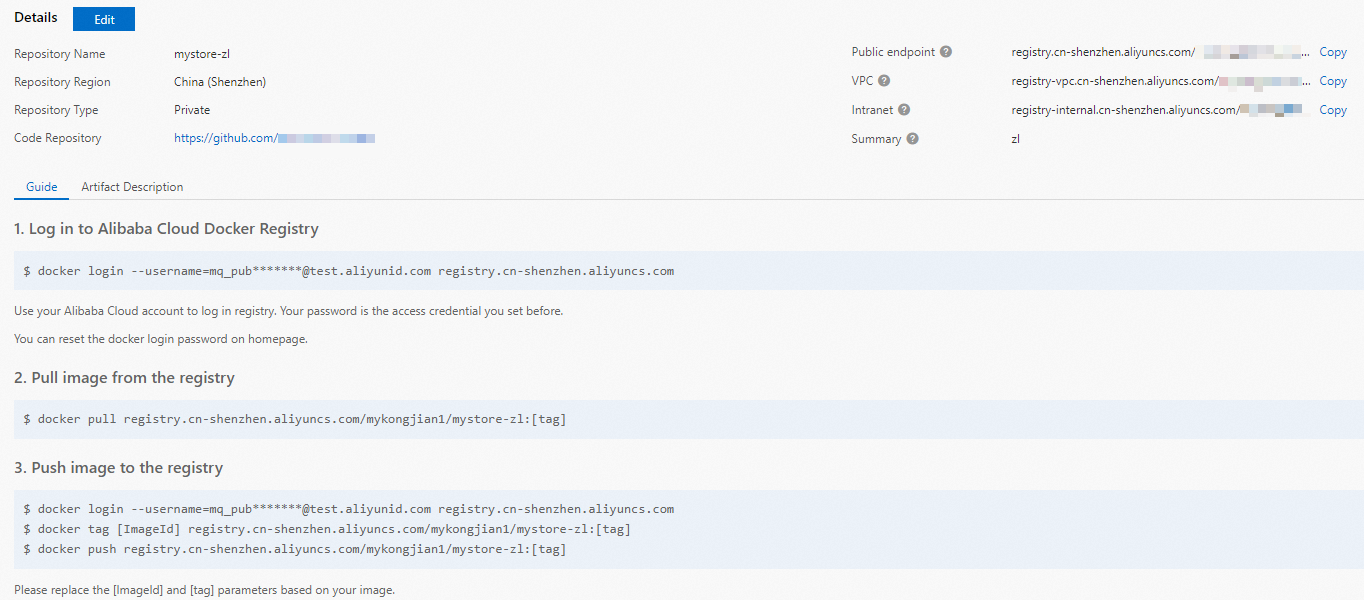The image size is (1364, 600).
Task: Click the blurred Public endpoint value field
Action: [x=1250, y=52]
